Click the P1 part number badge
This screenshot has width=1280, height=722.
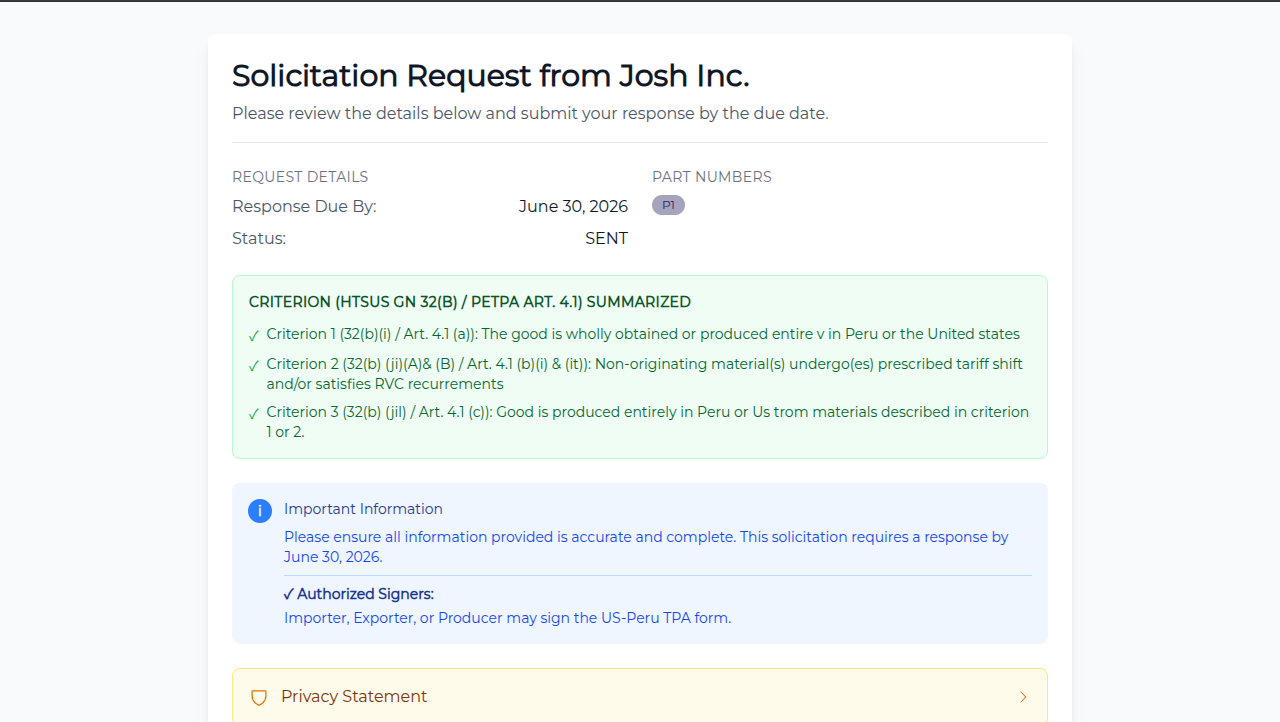668,205
